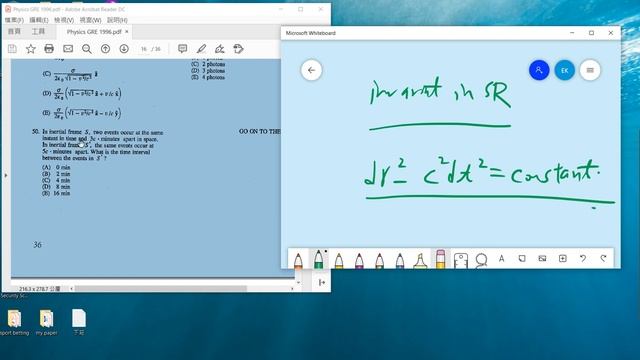Viewport: 640px width, 360px height.
Task: Click the horizontal scrollbar in Acrobat
Action: (x=160, y=288)
